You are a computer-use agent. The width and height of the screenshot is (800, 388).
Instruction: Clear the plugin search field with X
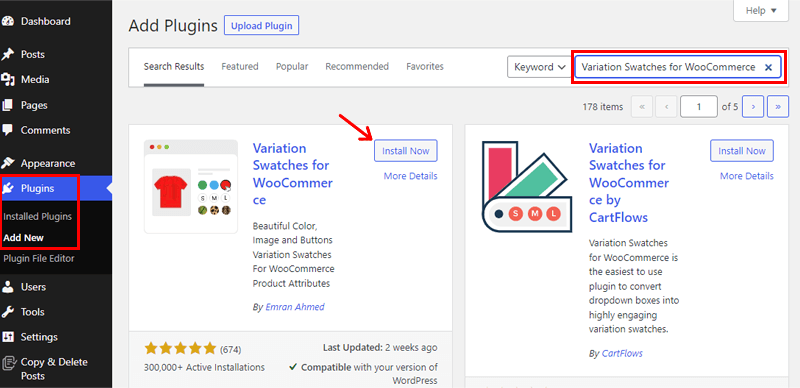point(768,67)
